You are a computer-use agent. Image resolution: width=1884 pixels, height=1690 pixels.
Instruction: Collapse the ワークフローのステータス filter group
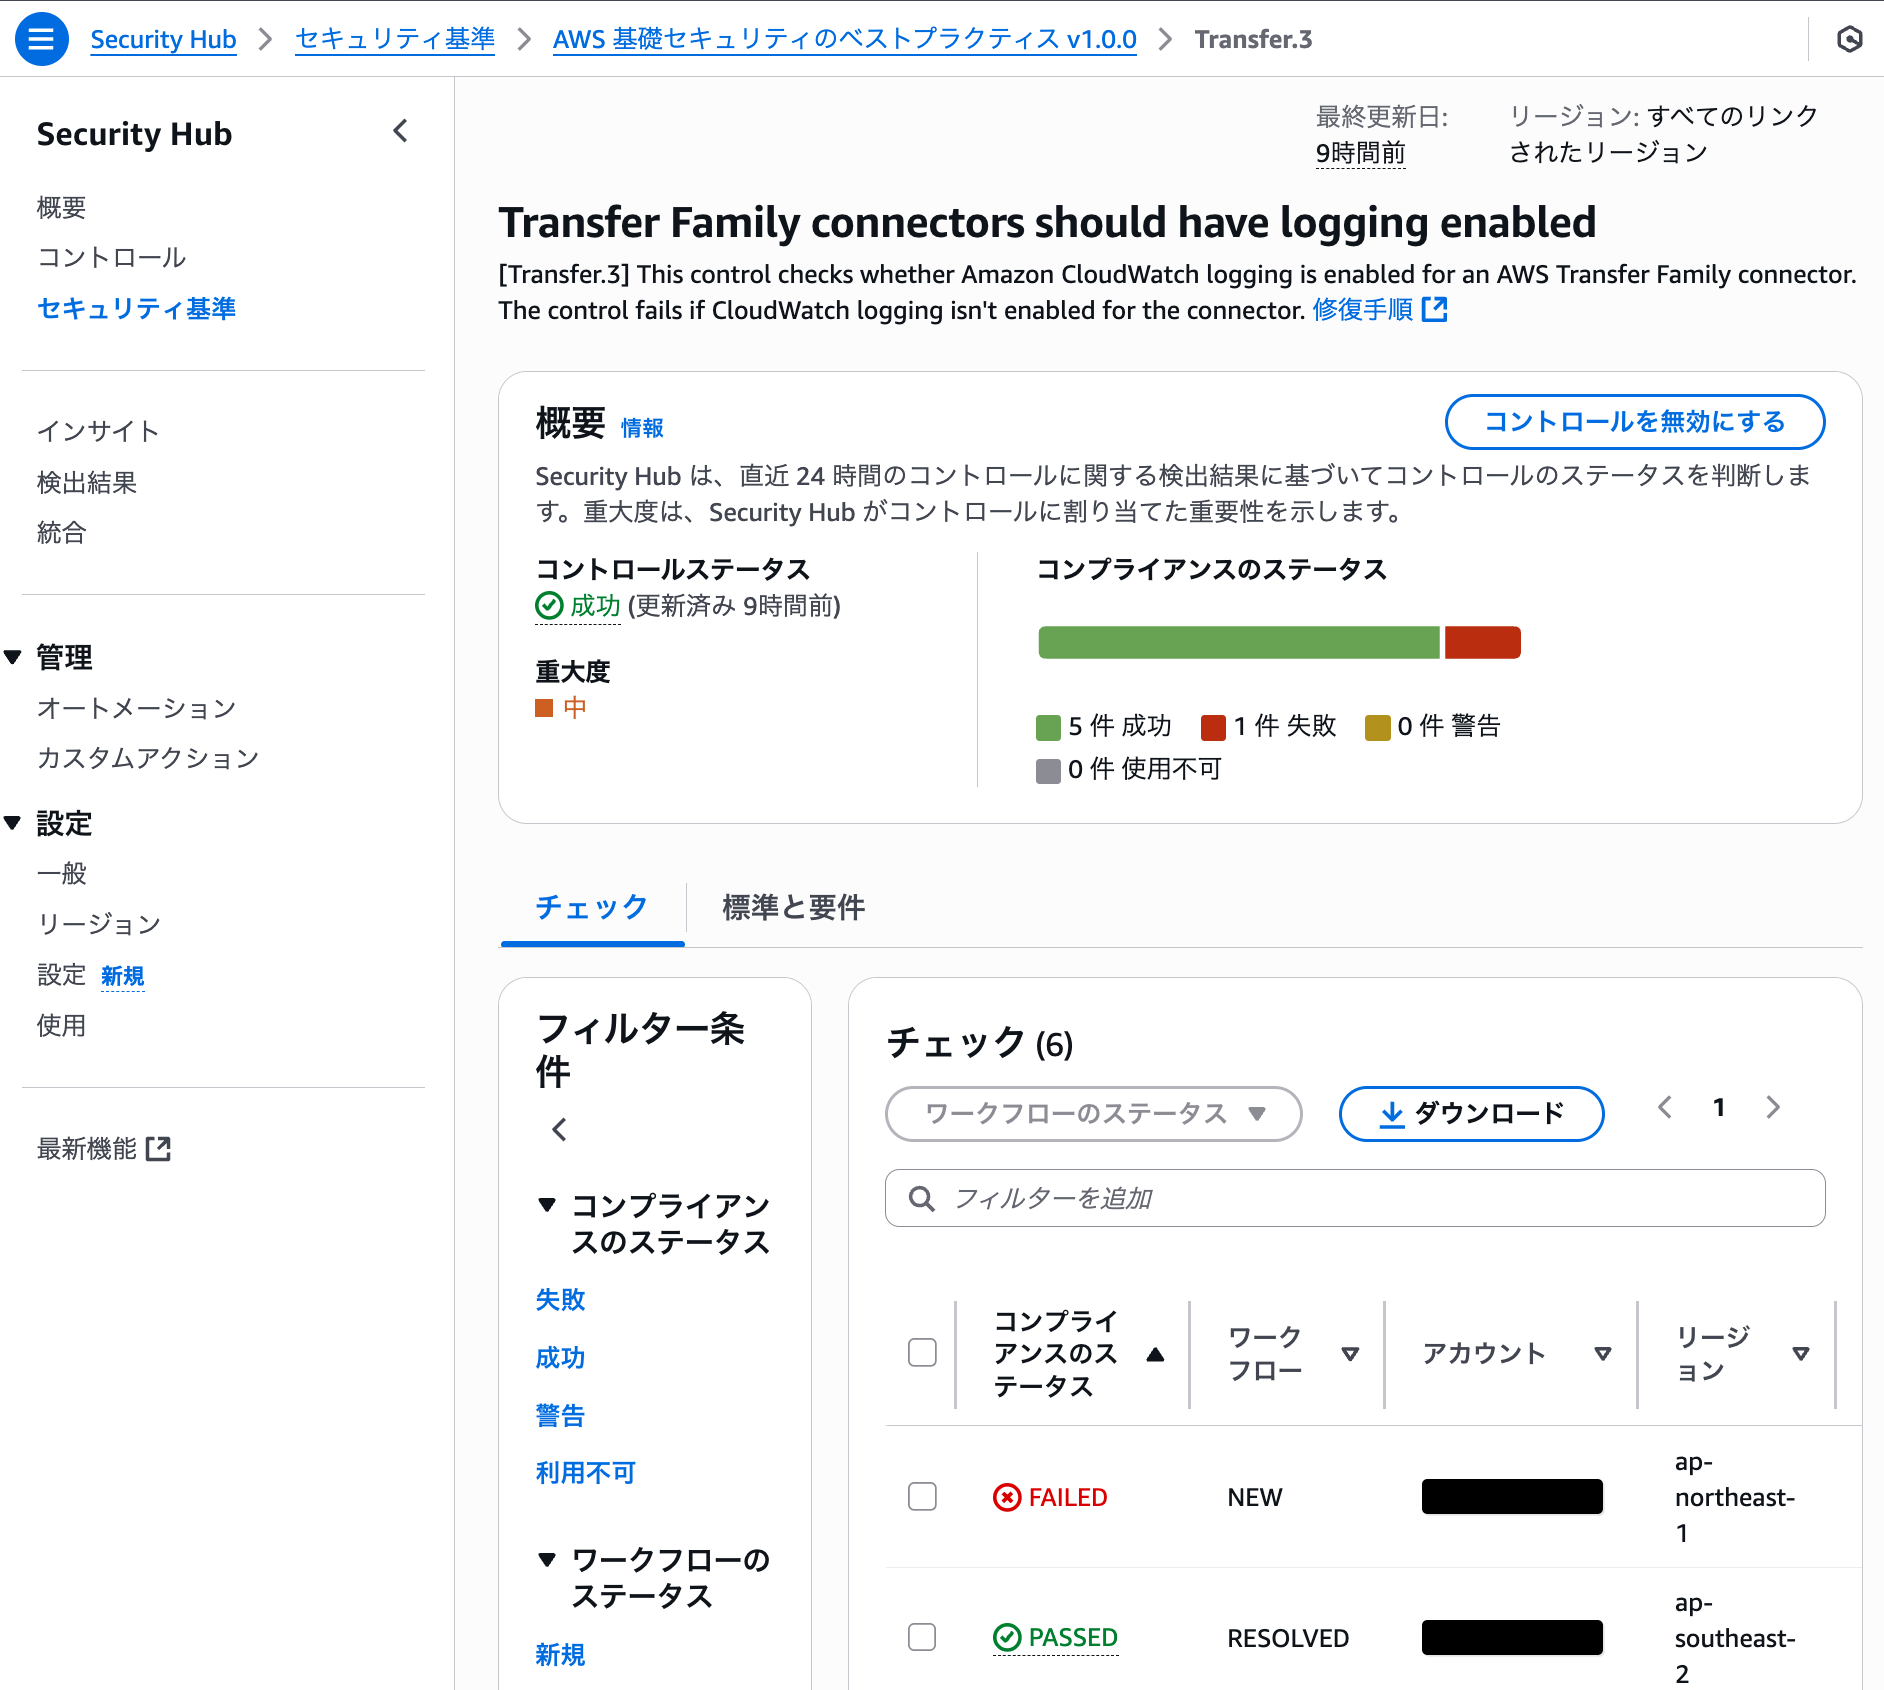pos(547,1559)
